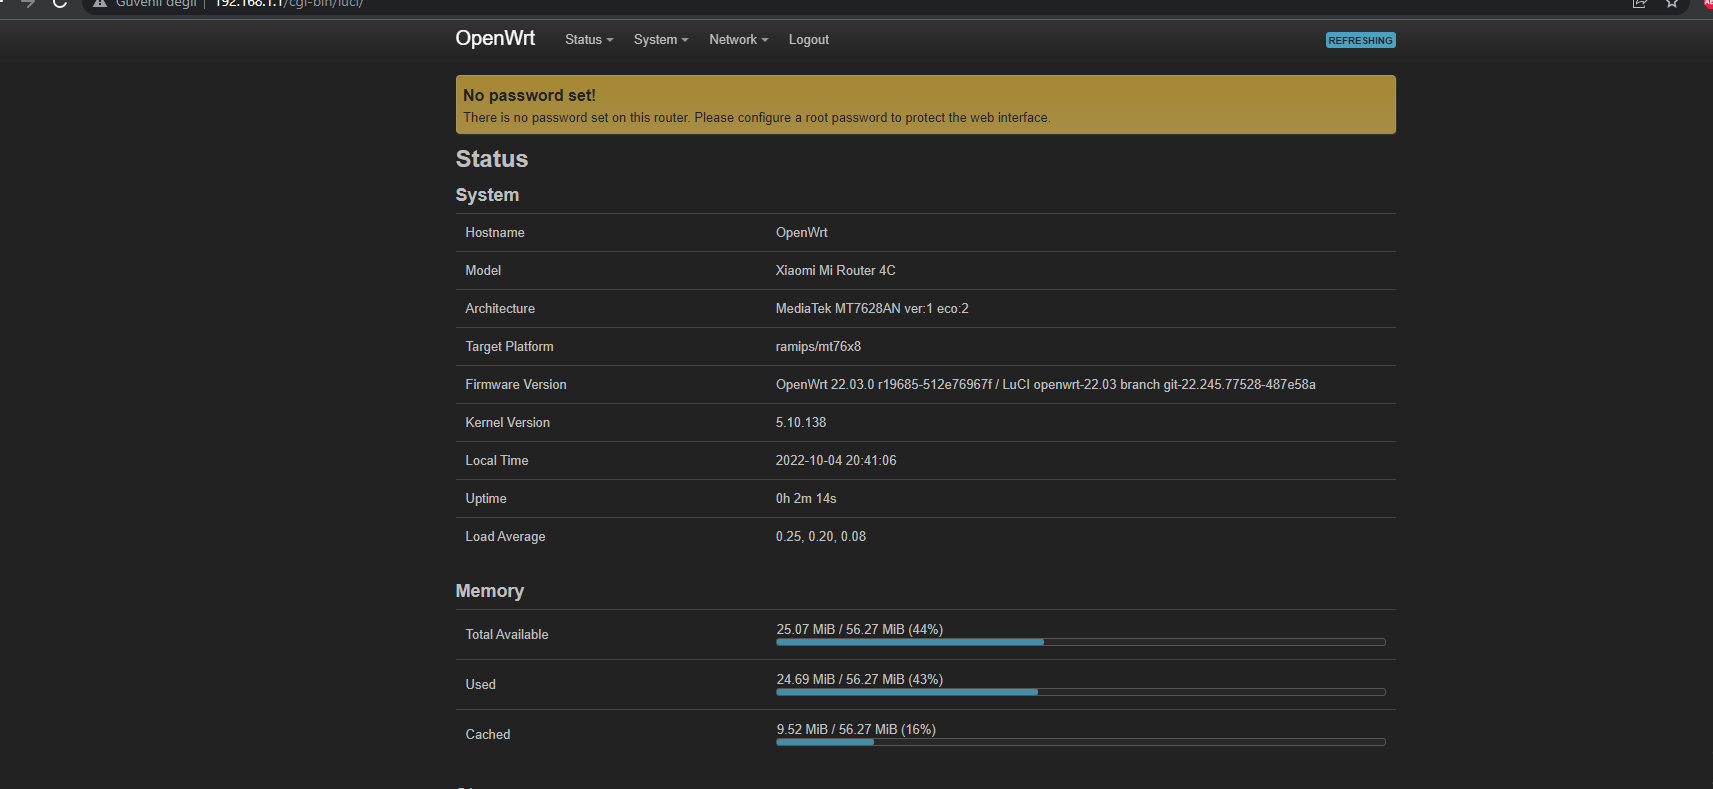Click the 'Cached' memory label
The width and height of the screenshot is (1713, 789).
click(x=488, y=735)
